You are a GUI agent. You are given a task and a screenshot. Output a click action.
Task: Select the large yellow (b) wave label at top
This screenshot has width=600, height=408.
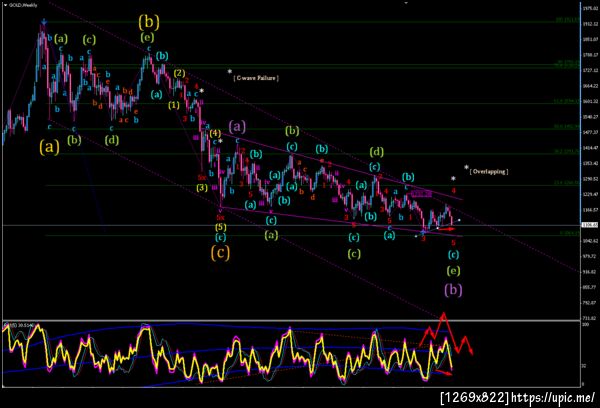pyautogui.click(x=149, y=22)
